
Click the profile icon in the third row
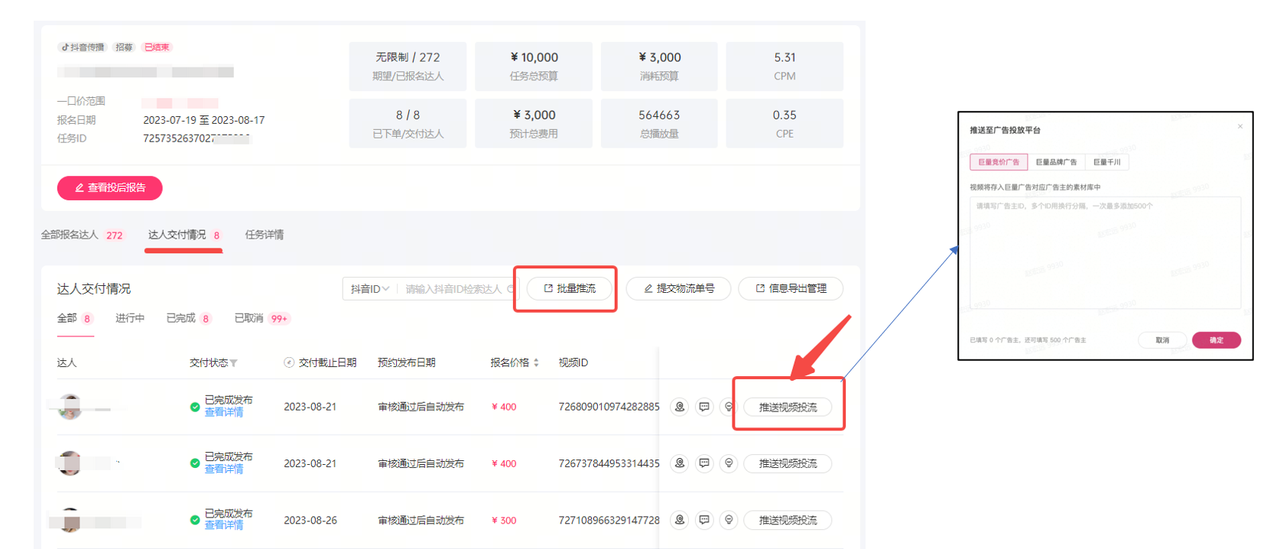point(680,520)
